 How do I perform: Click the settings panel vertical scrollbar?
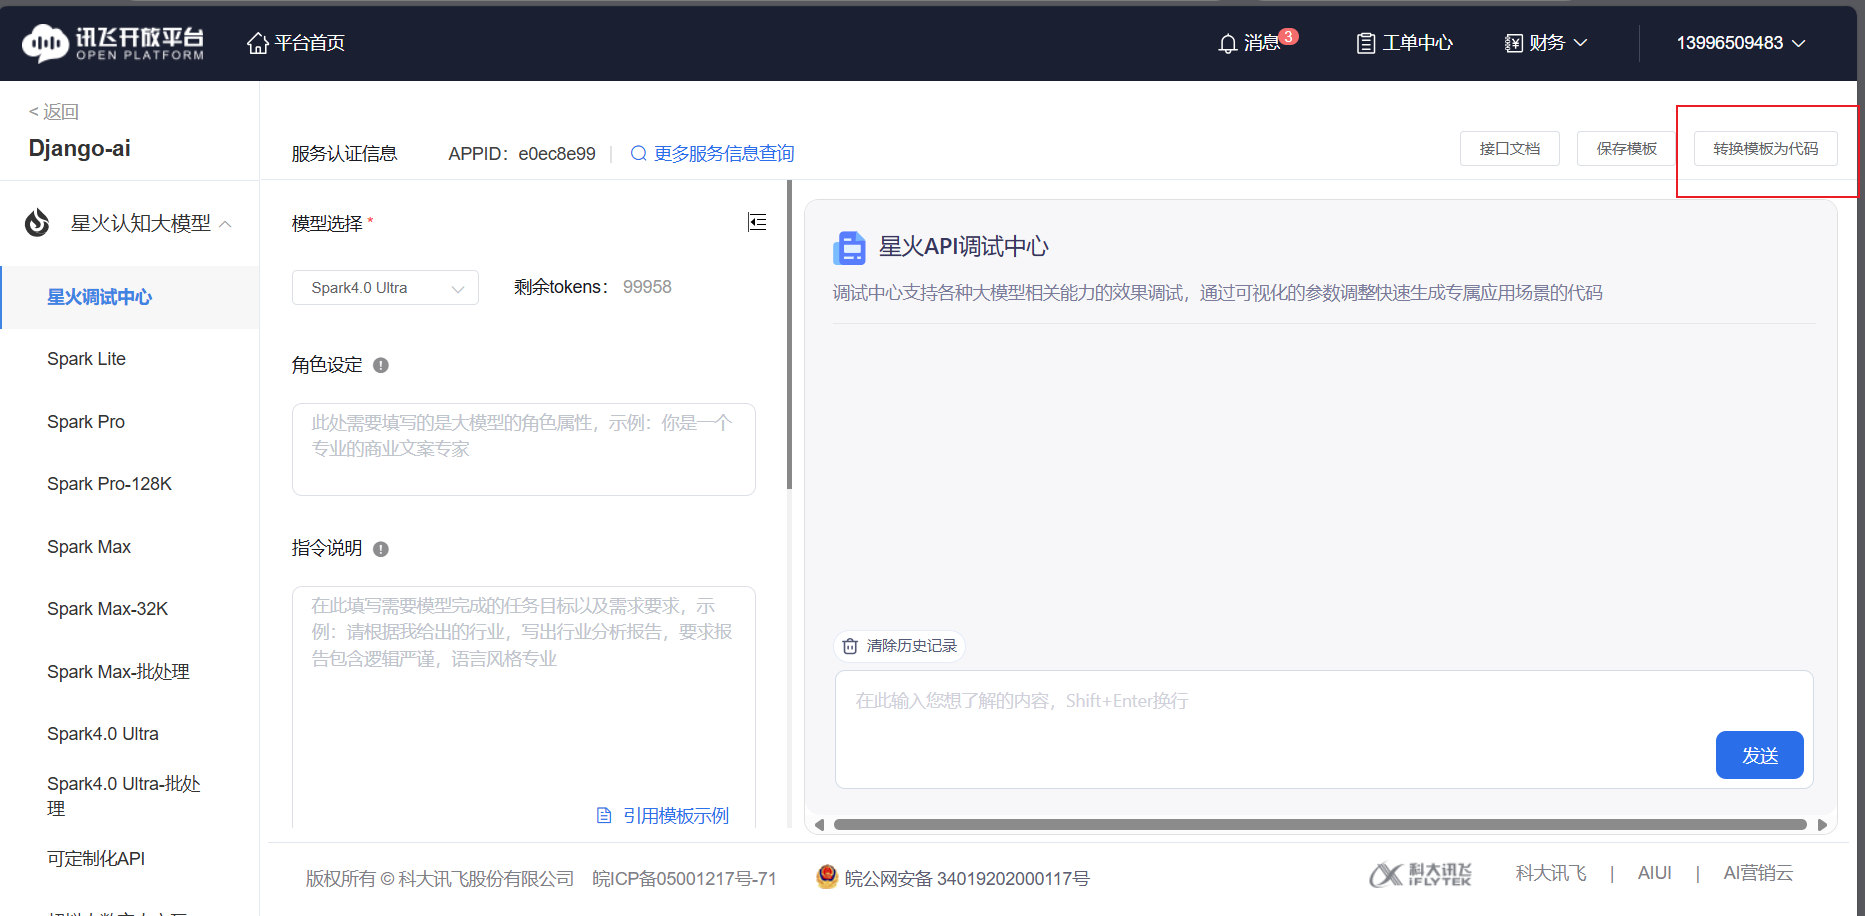pos(790,335)
